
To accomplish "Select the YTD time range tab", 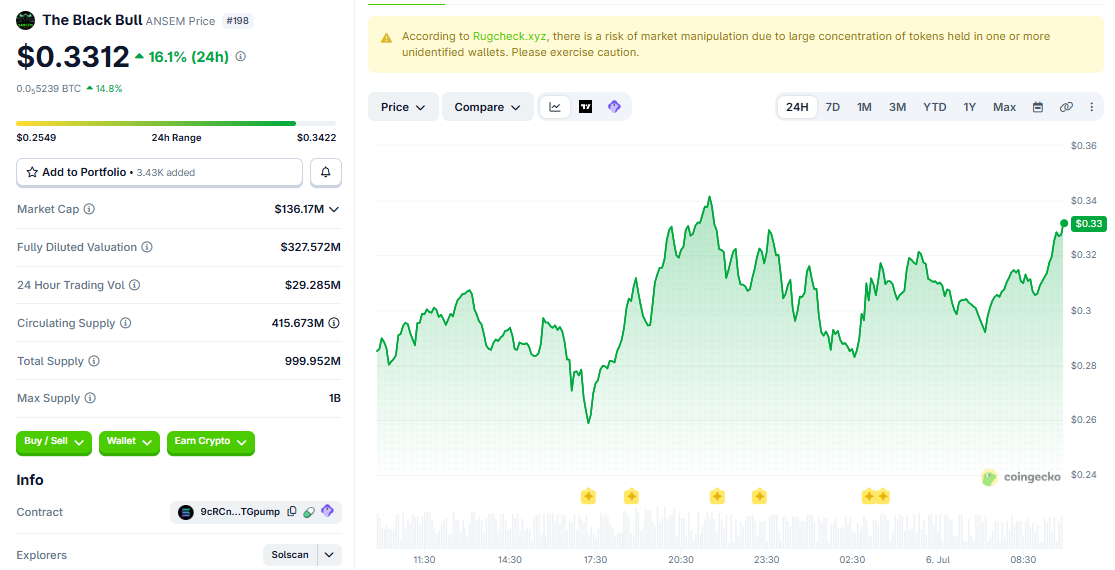I will (934, 107).
